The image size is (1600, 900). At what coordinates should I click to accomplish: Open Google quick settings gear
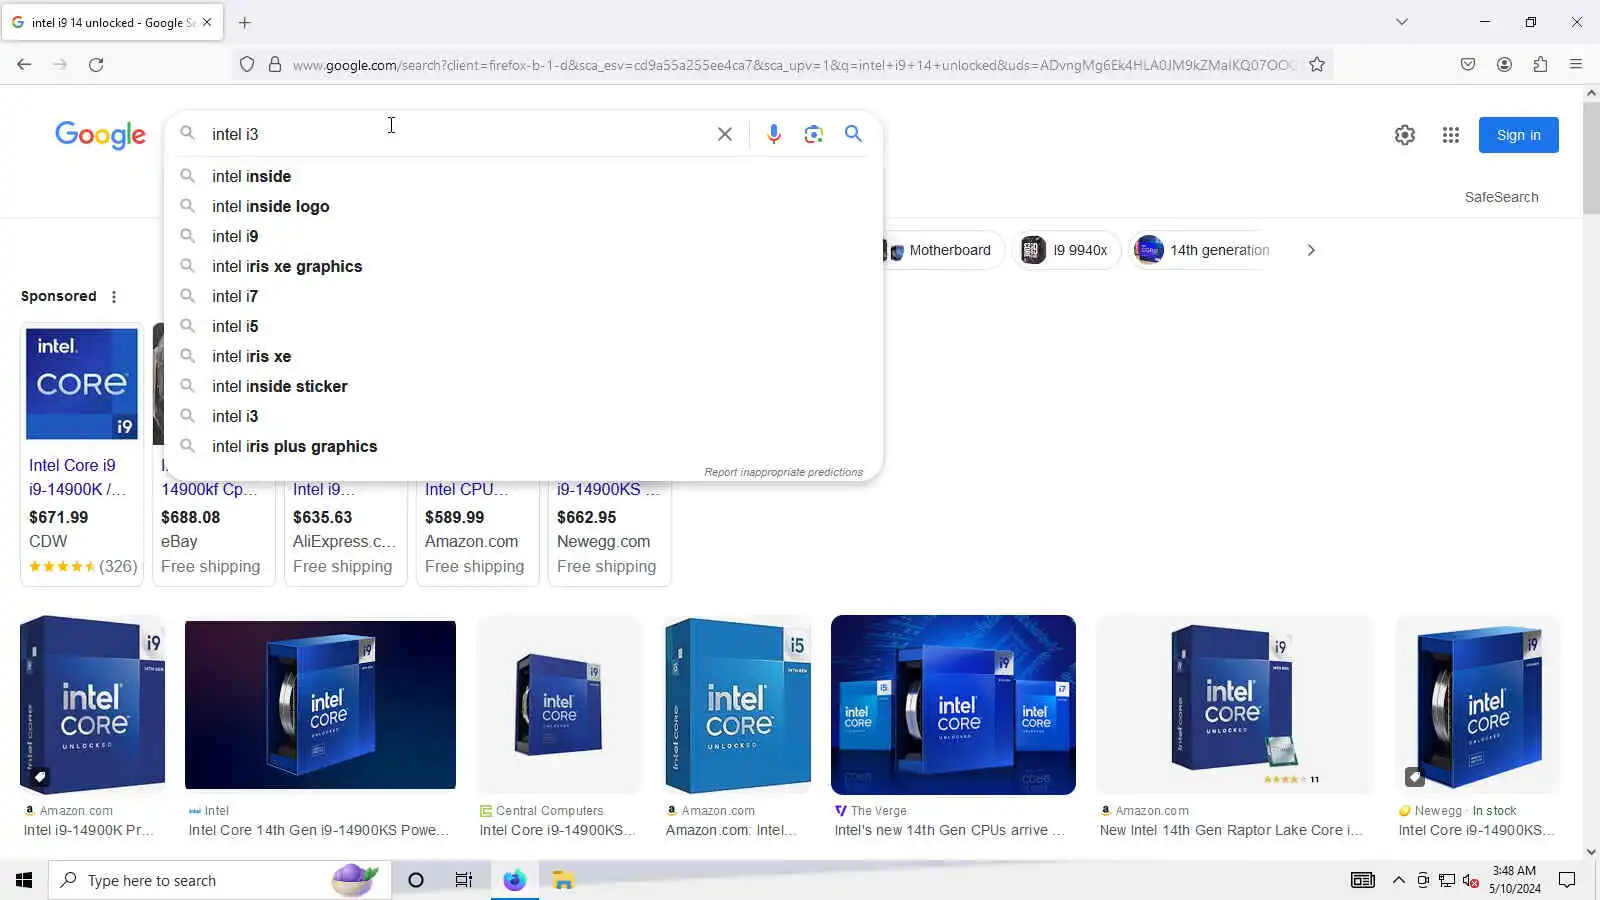pyautogui.click(x=1405, y=135)
